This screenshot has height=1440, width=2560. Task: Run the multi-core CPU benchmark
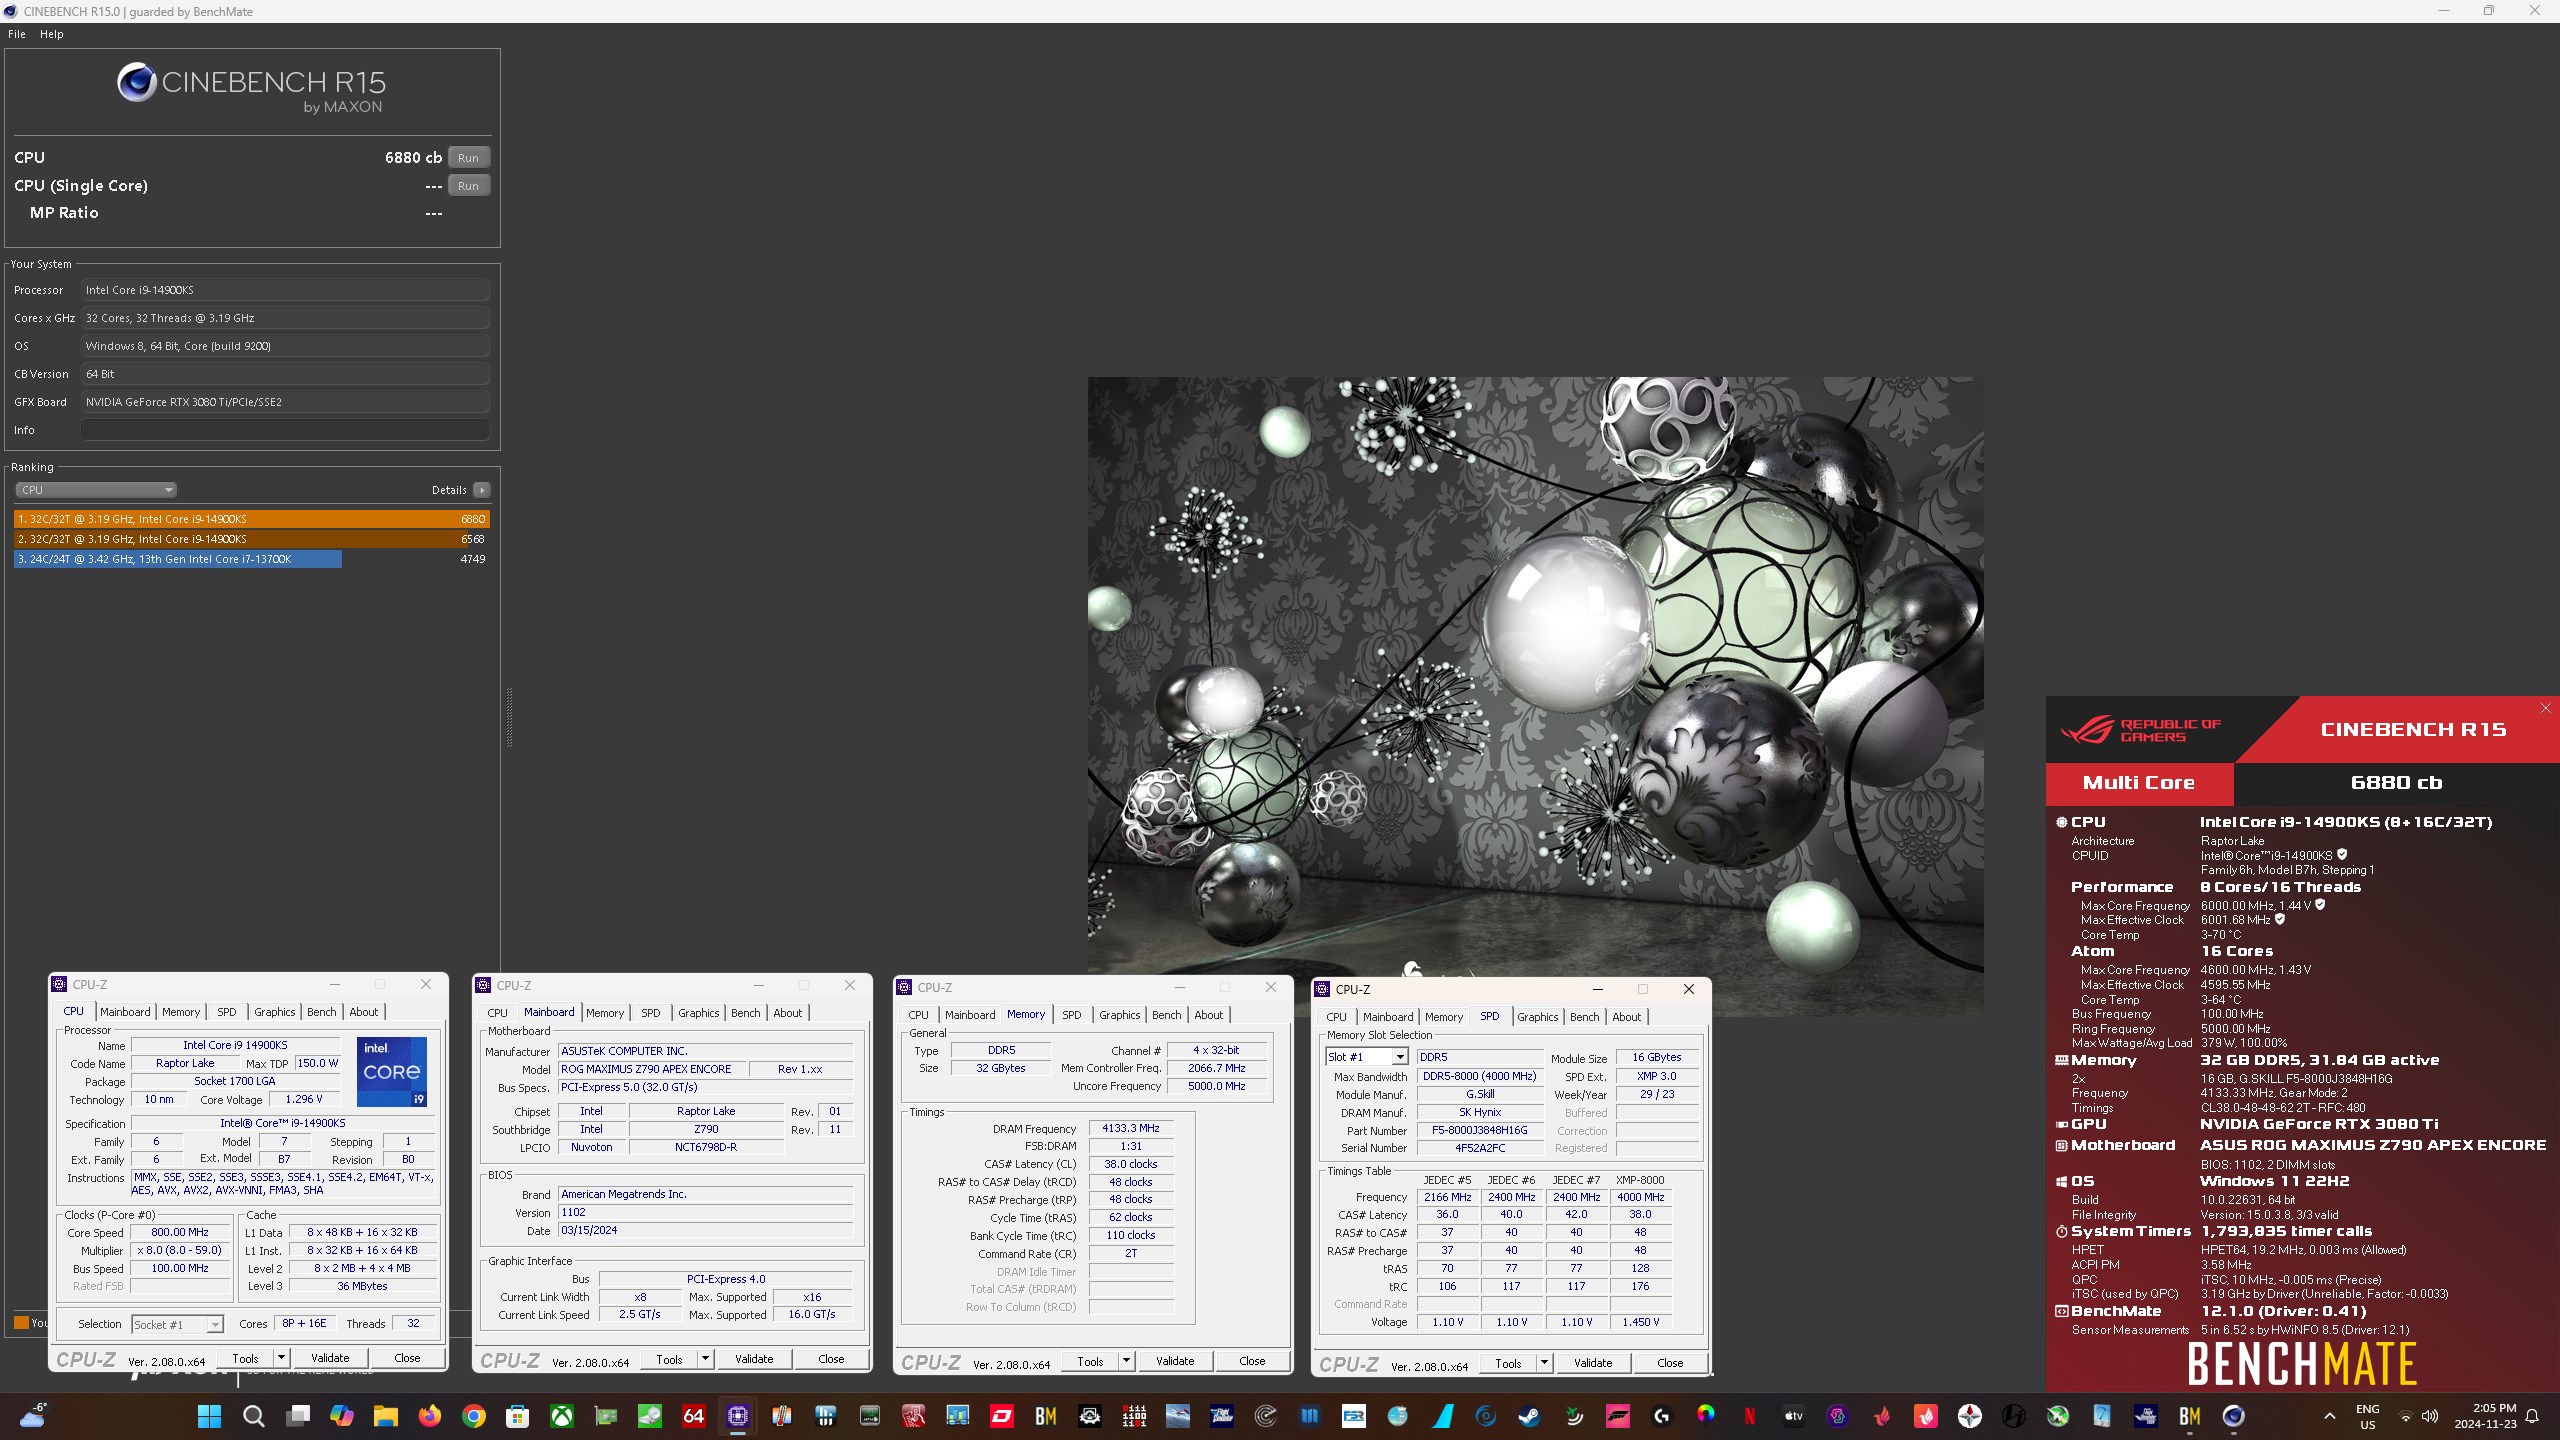point(468,158)
